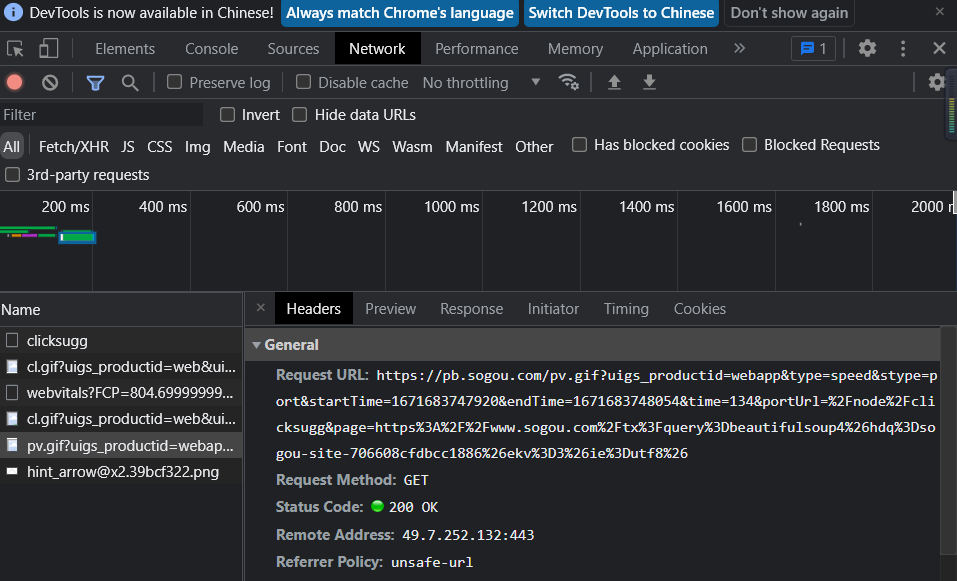Collapse the General section triangle
Image resolution: width=957 pixels, height=581 pixels.
[256, 345]
